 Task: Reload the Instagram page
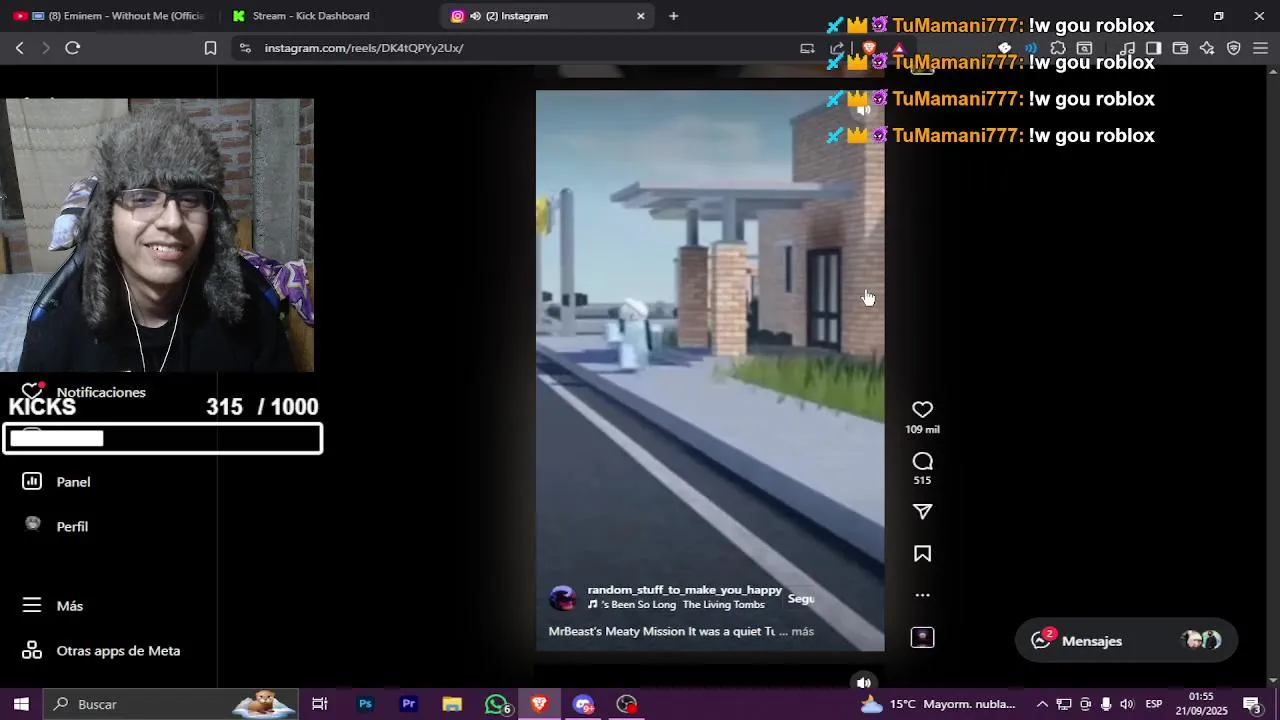pos(72,48)
